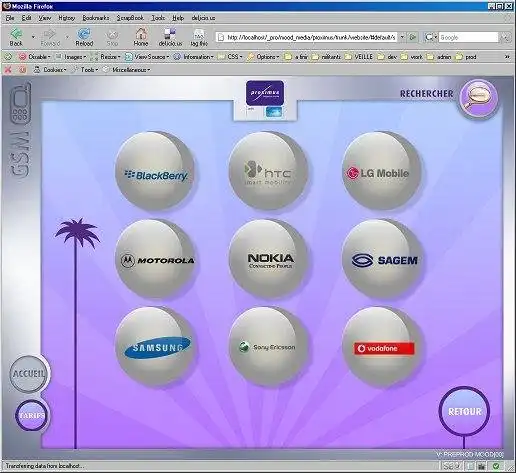Click the Rechercher magnifier icon

click(x=478, y=98)
